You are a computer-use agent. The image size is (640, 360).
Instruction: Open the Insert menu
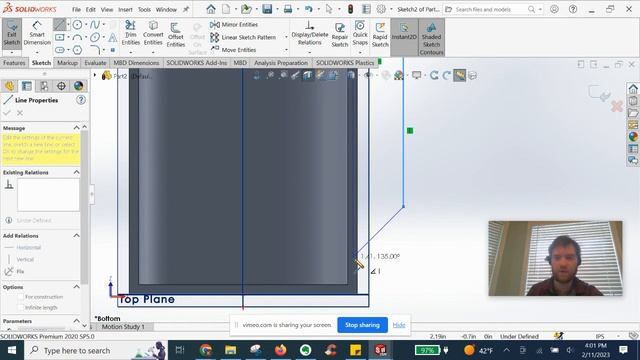(x=125, y=9)
